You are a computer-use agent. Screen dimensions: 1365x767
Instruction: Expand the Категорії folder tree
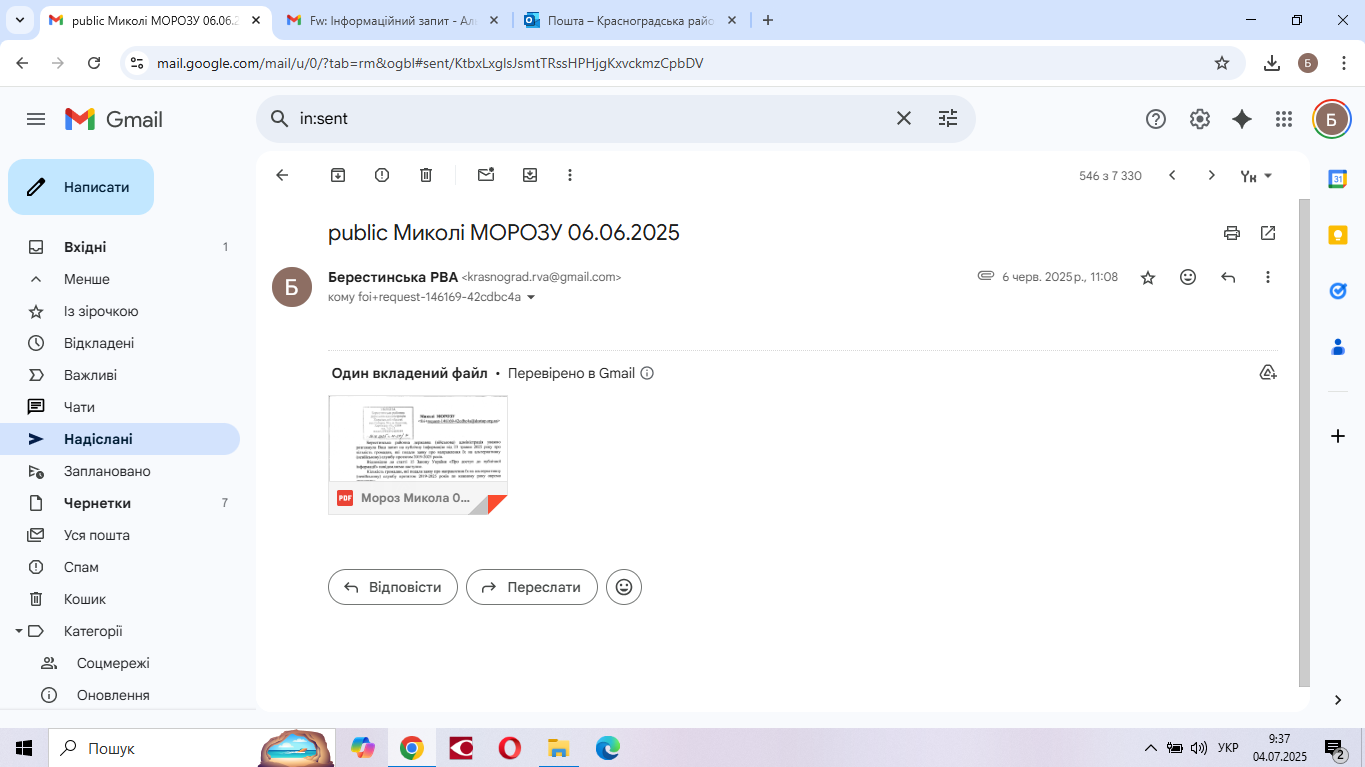(18, 631)
